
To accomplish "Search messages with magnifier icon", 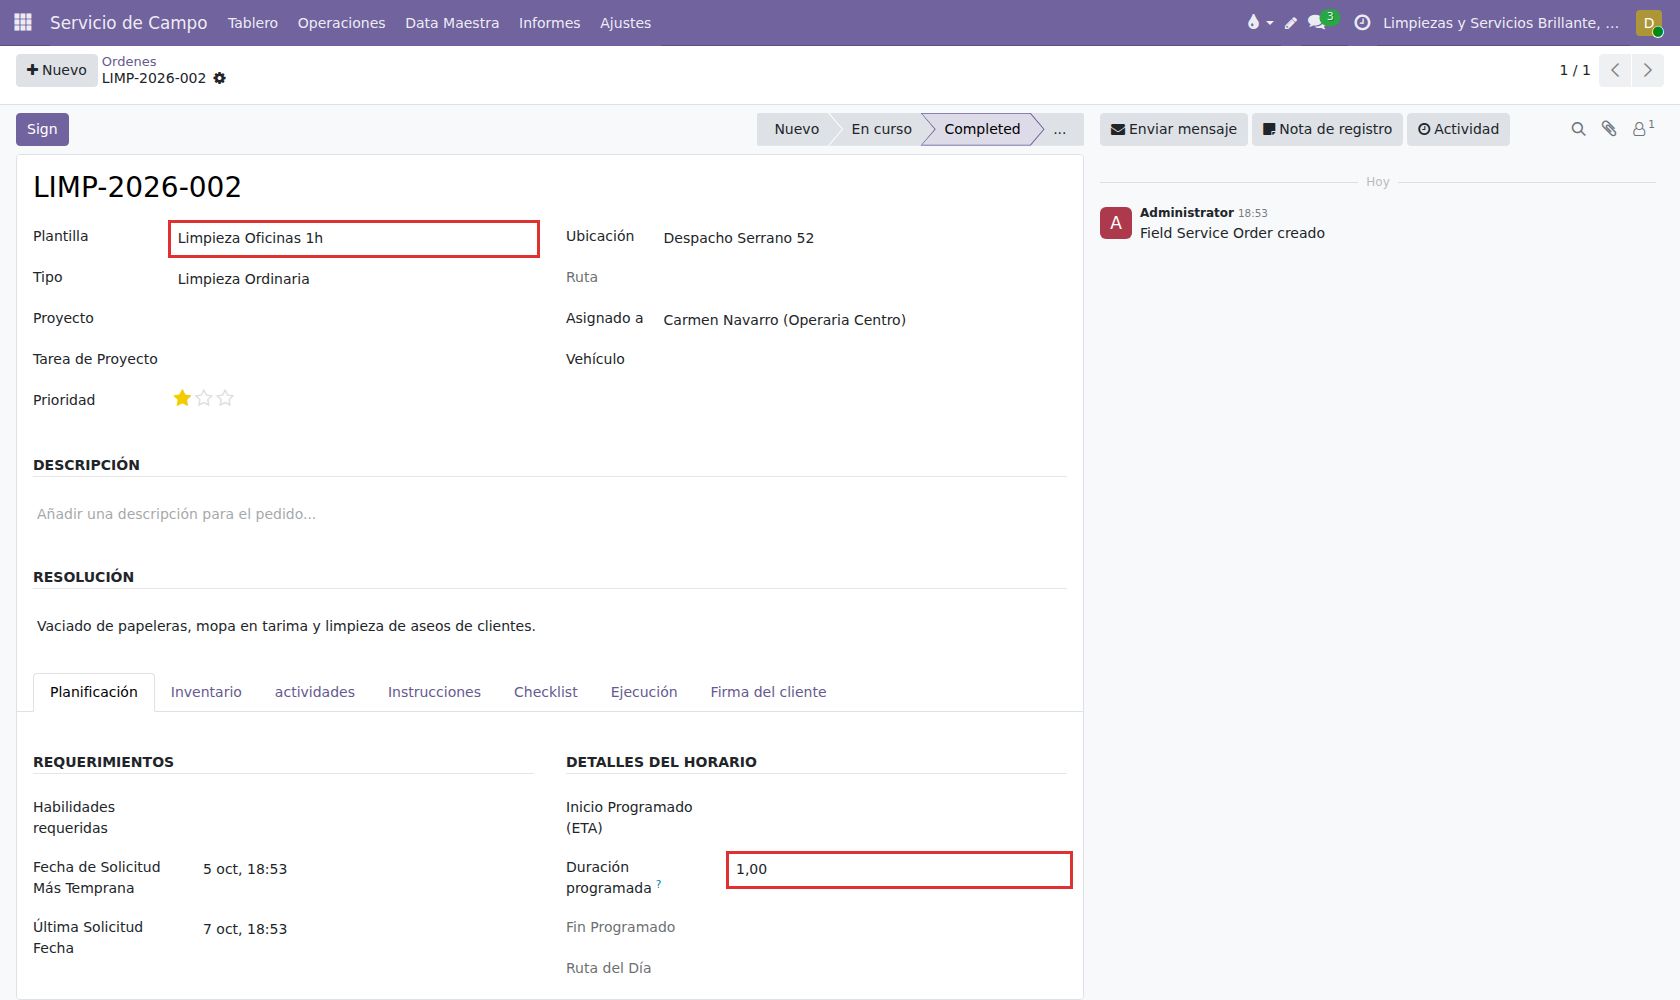I will click(x=1578, y=129).
